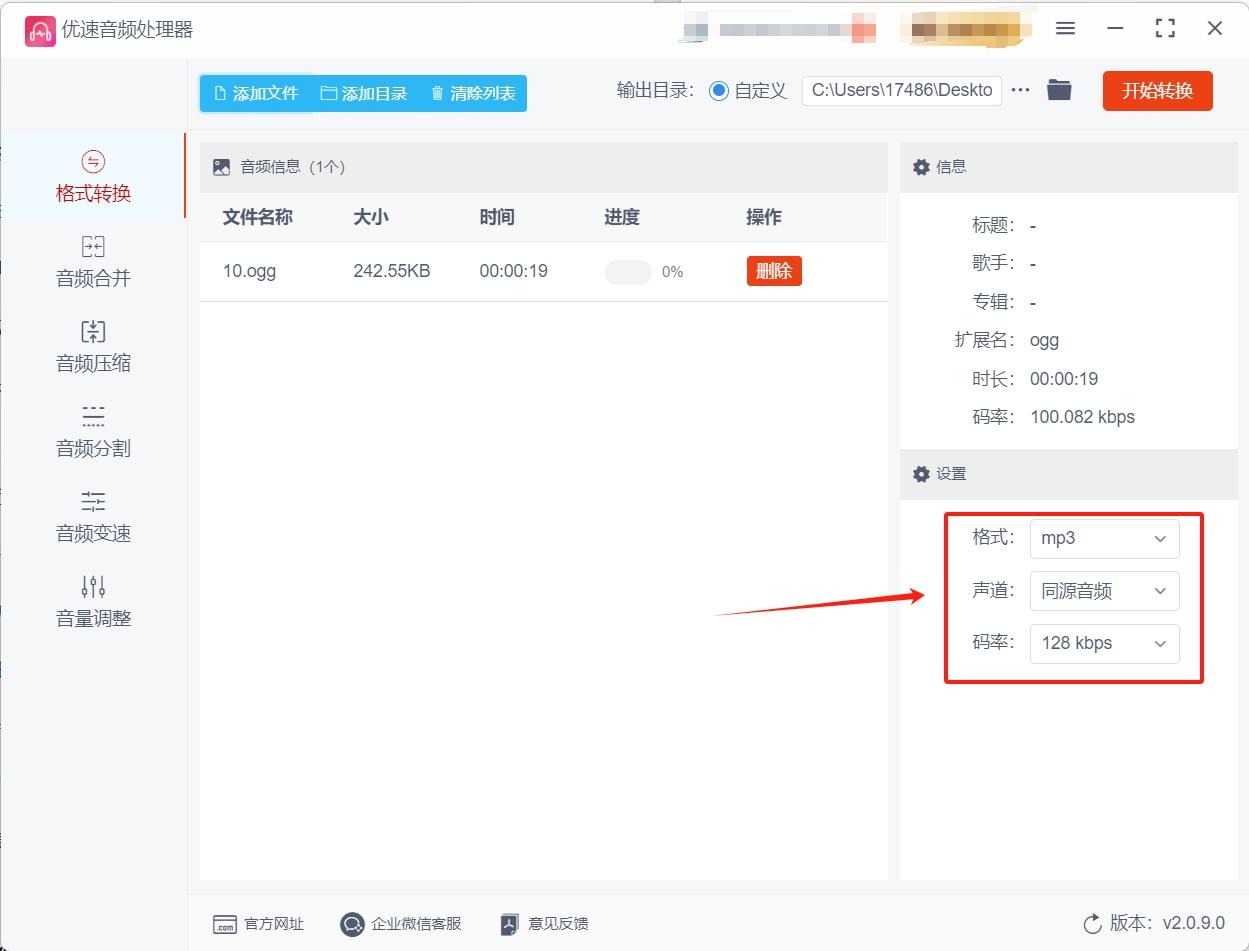Viewport: 1249px width, 951px height.
Task: Click the ··· output path options toggle
Action: 1020,89
